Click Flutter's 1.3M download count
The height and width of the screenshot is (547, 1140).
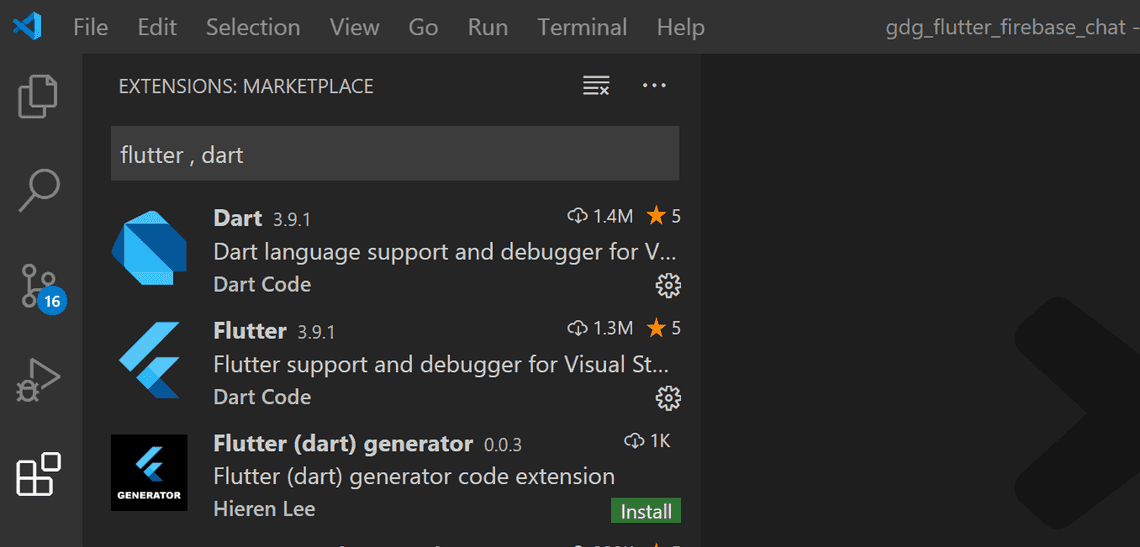(x=600, y=329)
